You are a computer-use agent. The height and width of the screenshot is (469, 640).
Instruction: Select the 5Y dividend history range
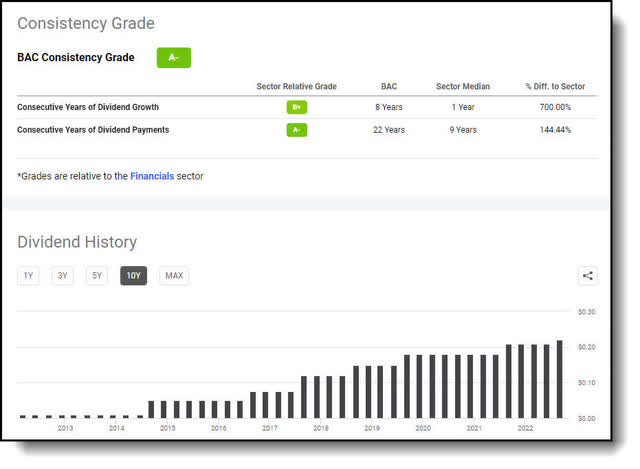97,276
